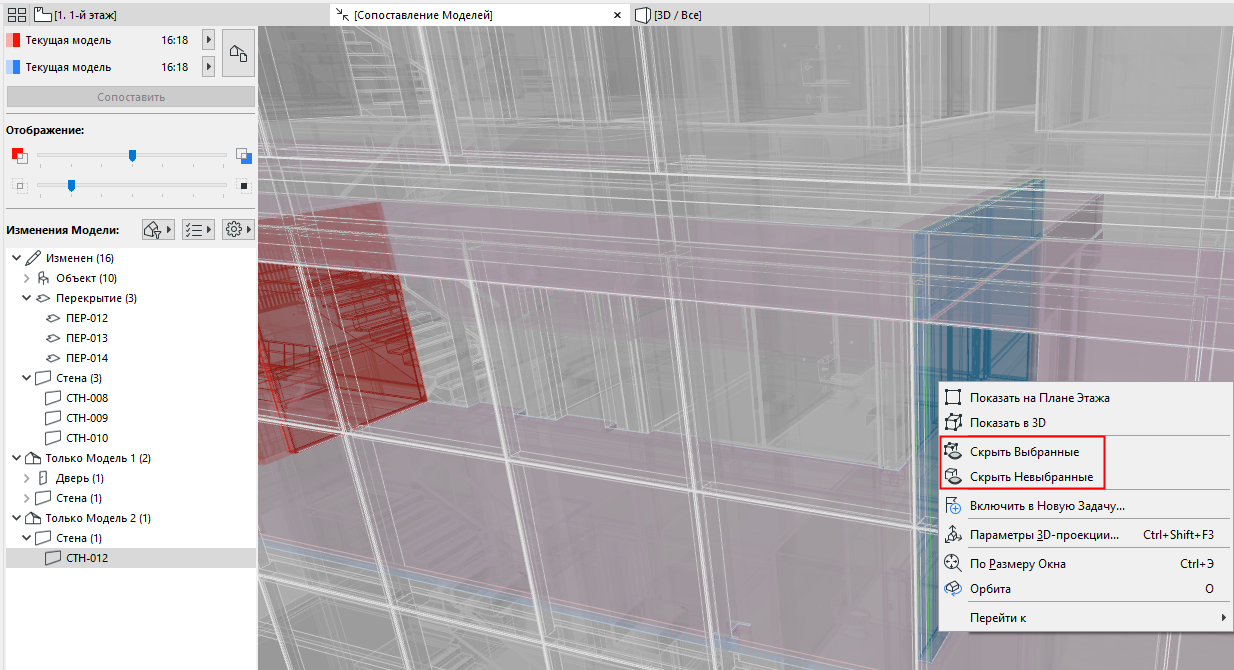1234x670 pixels.
Task: Choose Показать на Плане Этажа
Action: [1086, 397]
